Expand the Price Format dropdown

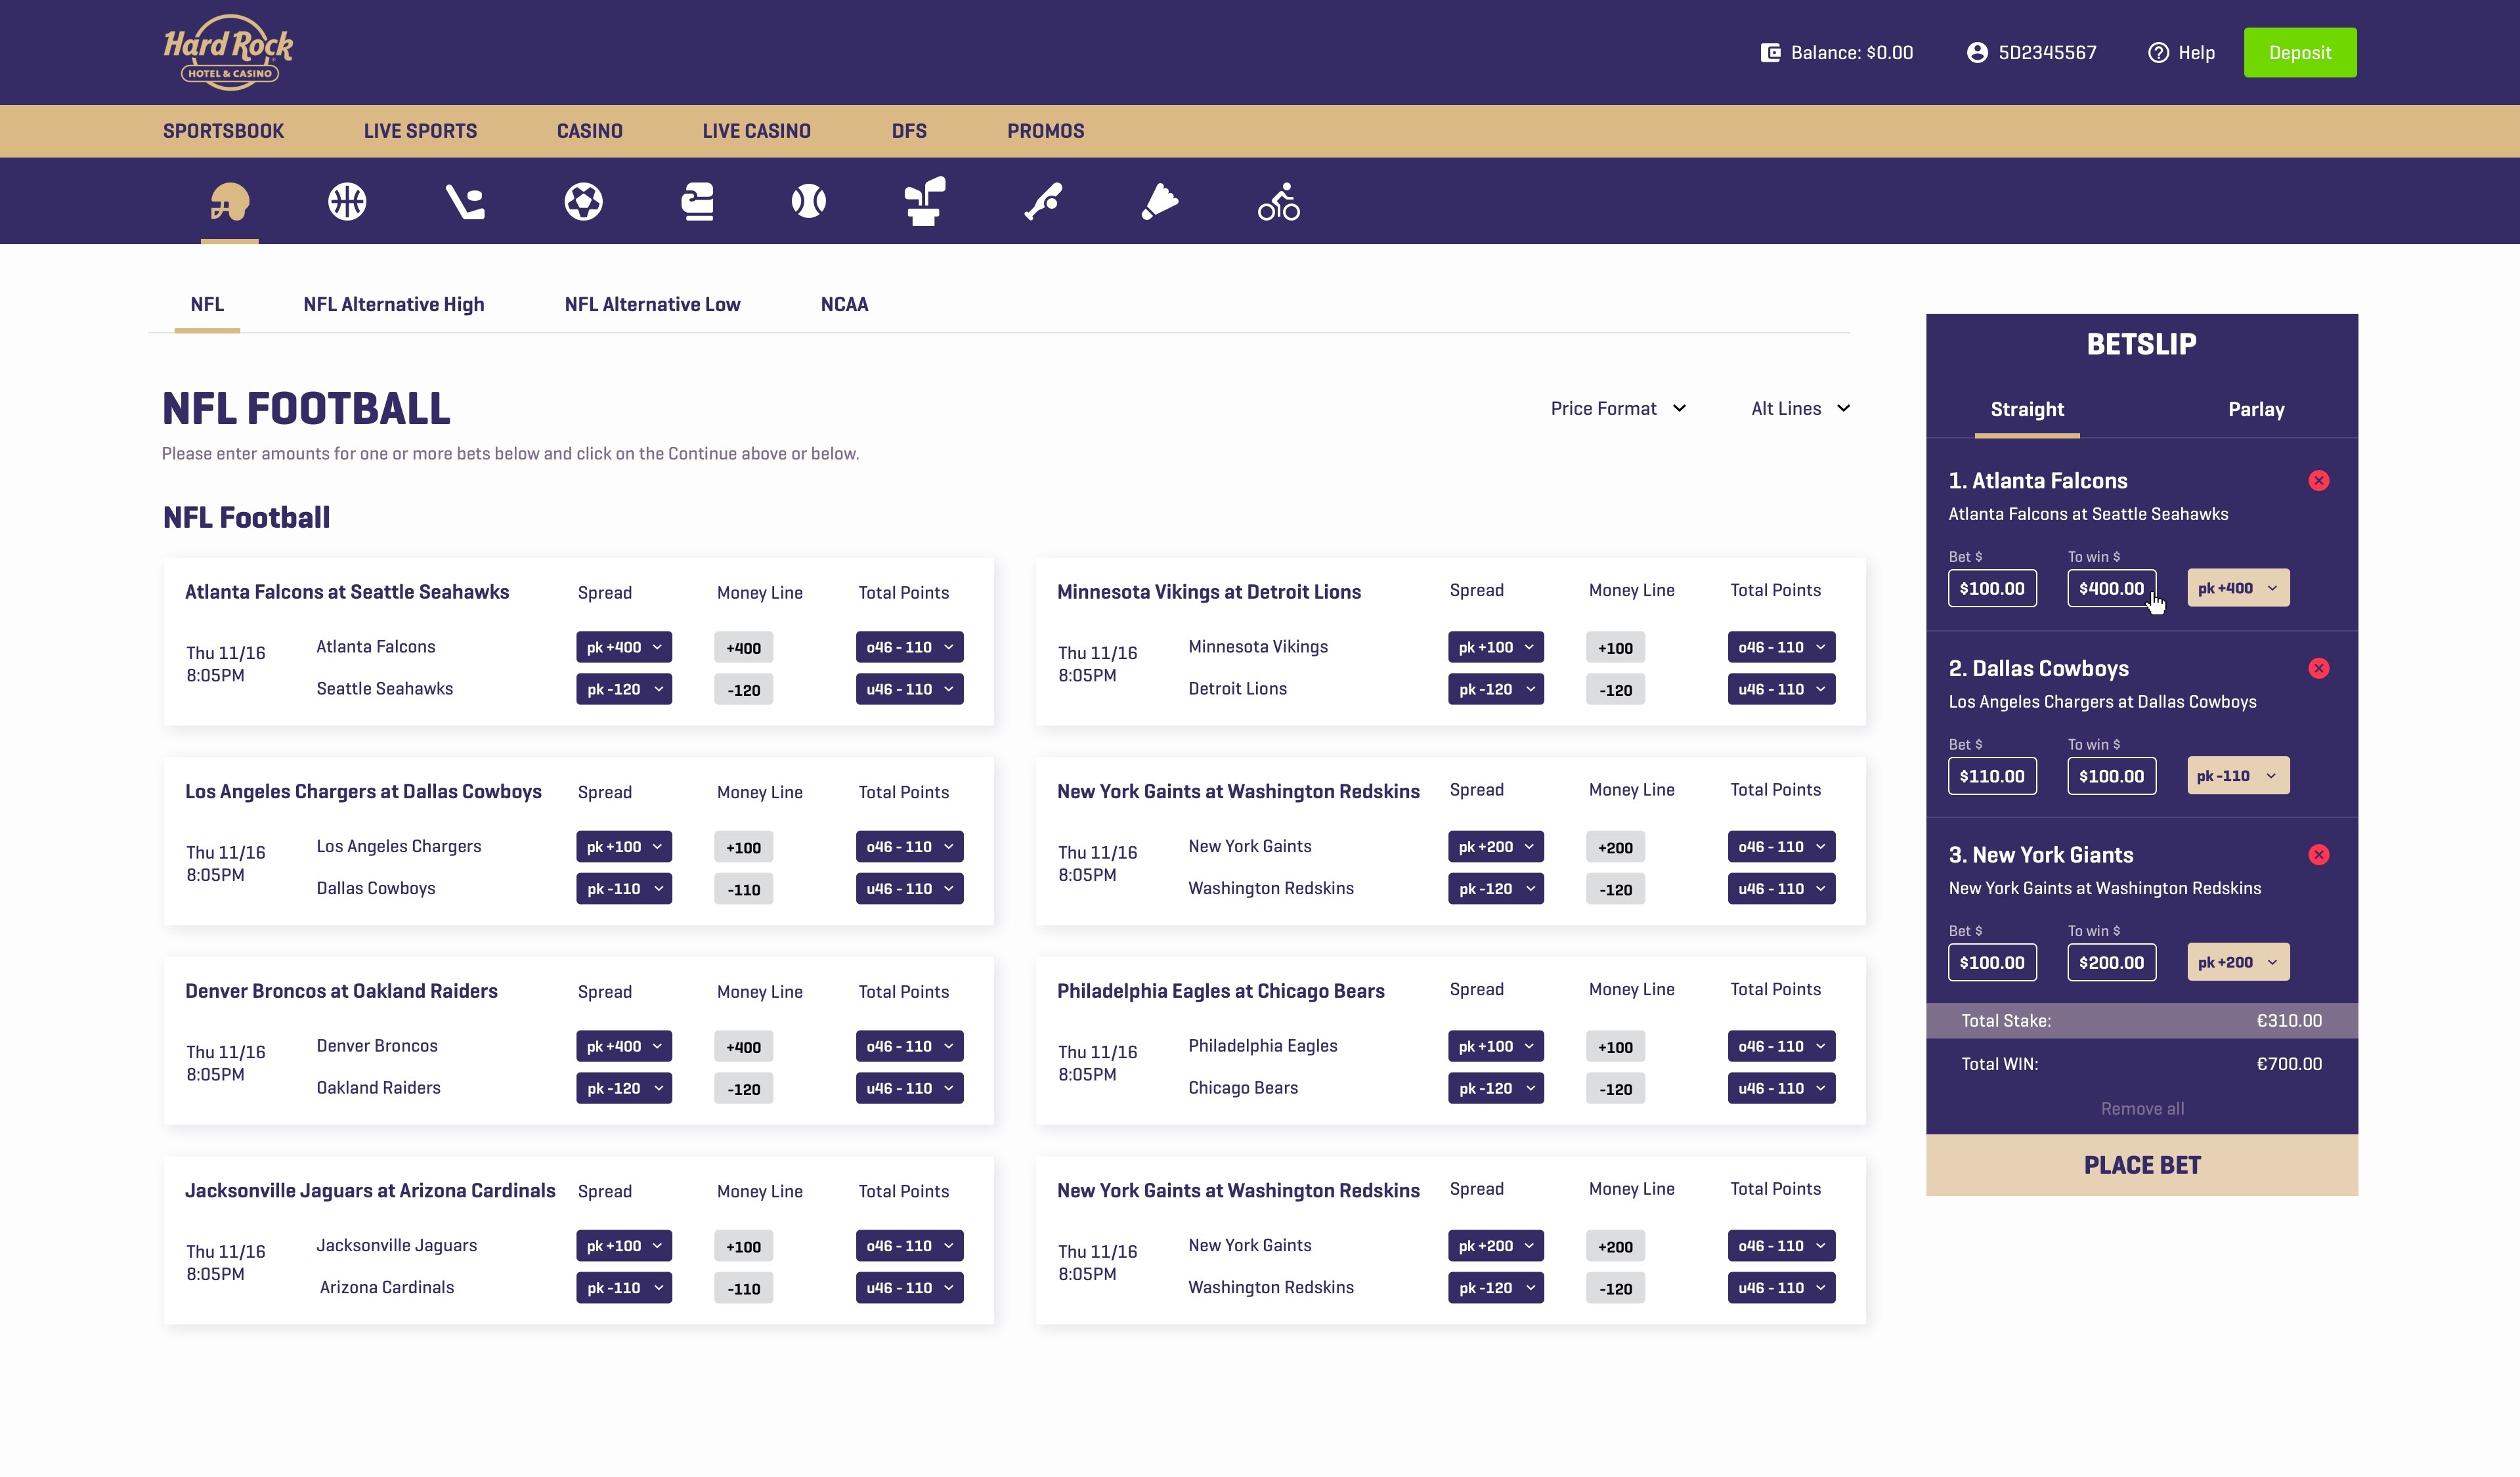[1618, 408]
